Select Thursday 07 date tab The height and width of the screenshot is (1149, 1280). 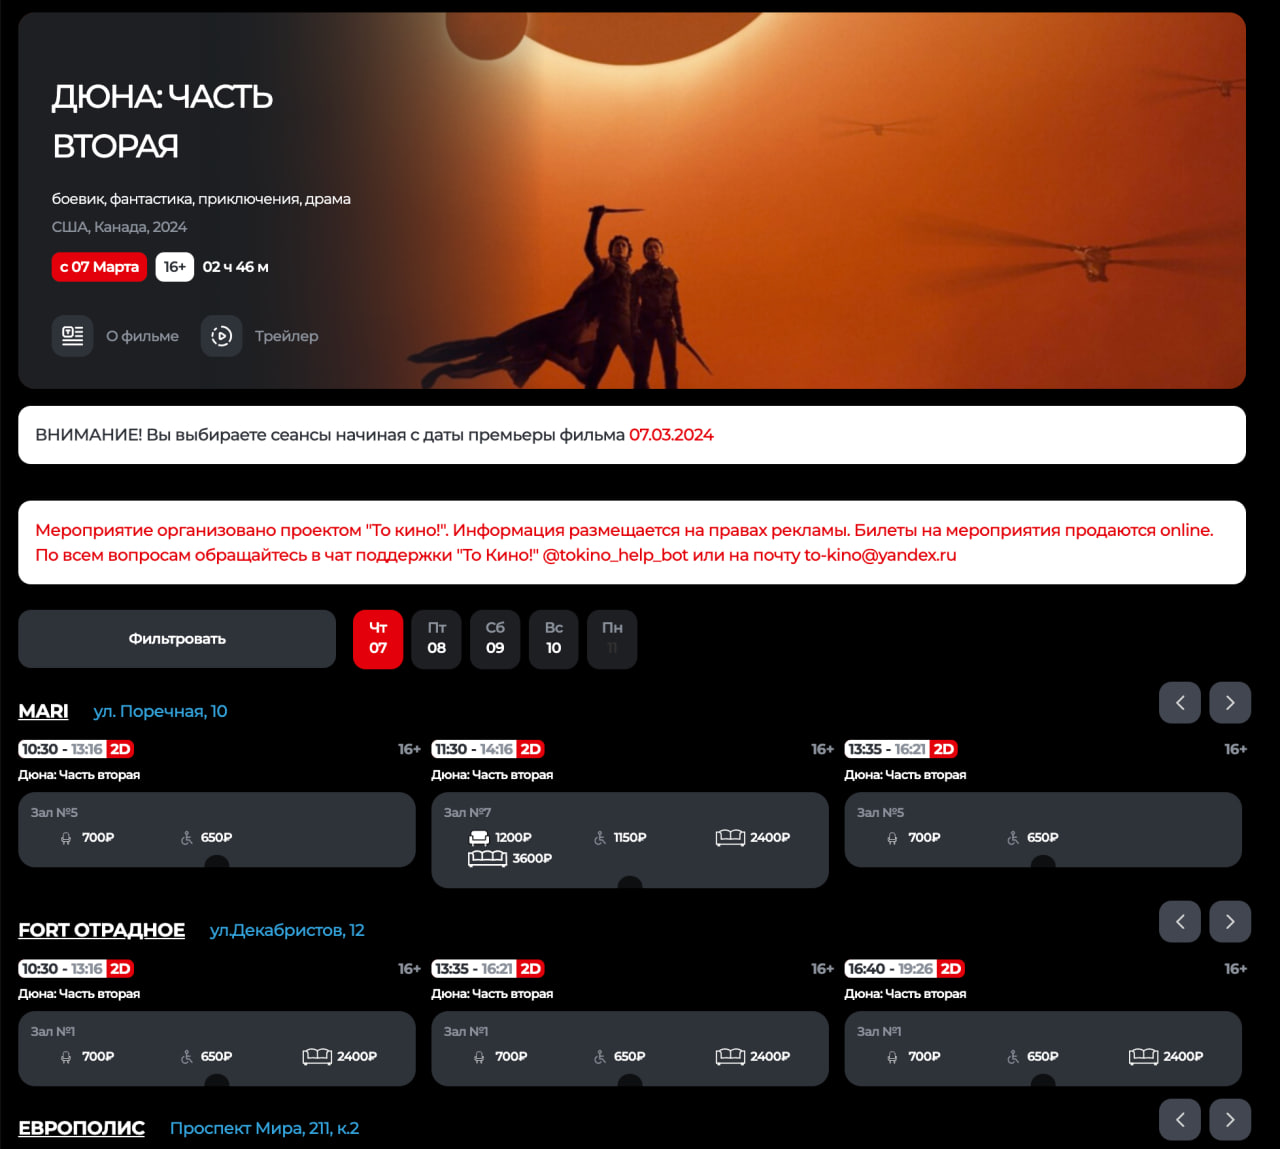[378, 639]
